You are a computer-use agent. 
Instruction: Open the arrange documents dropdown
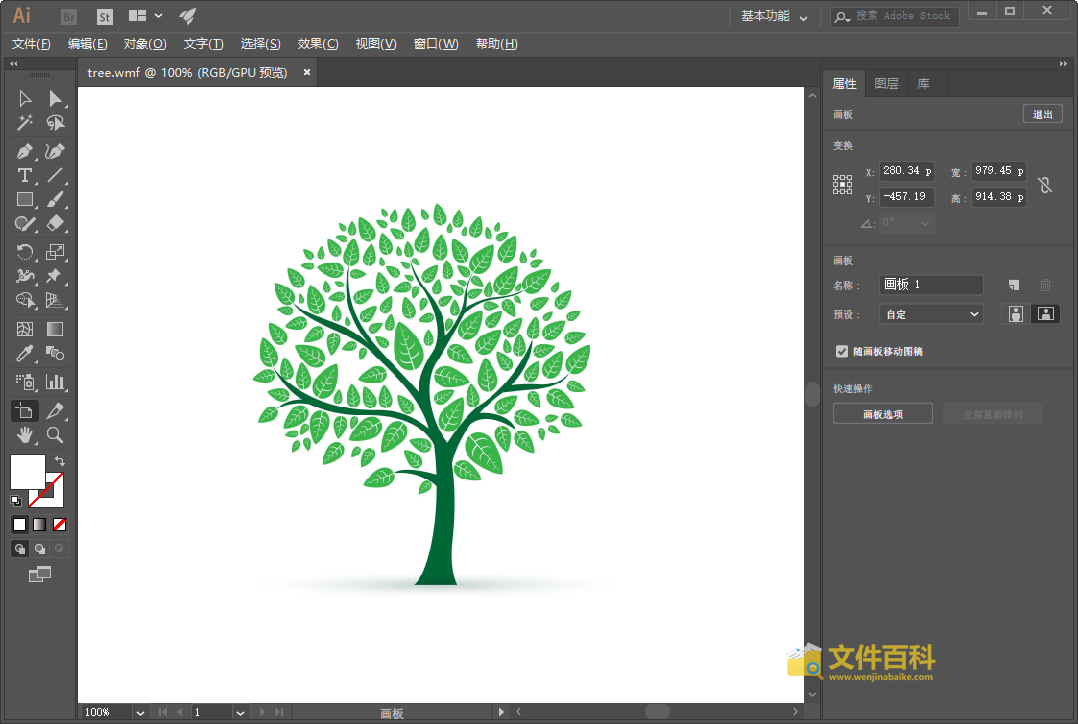[x=146, y=16]
